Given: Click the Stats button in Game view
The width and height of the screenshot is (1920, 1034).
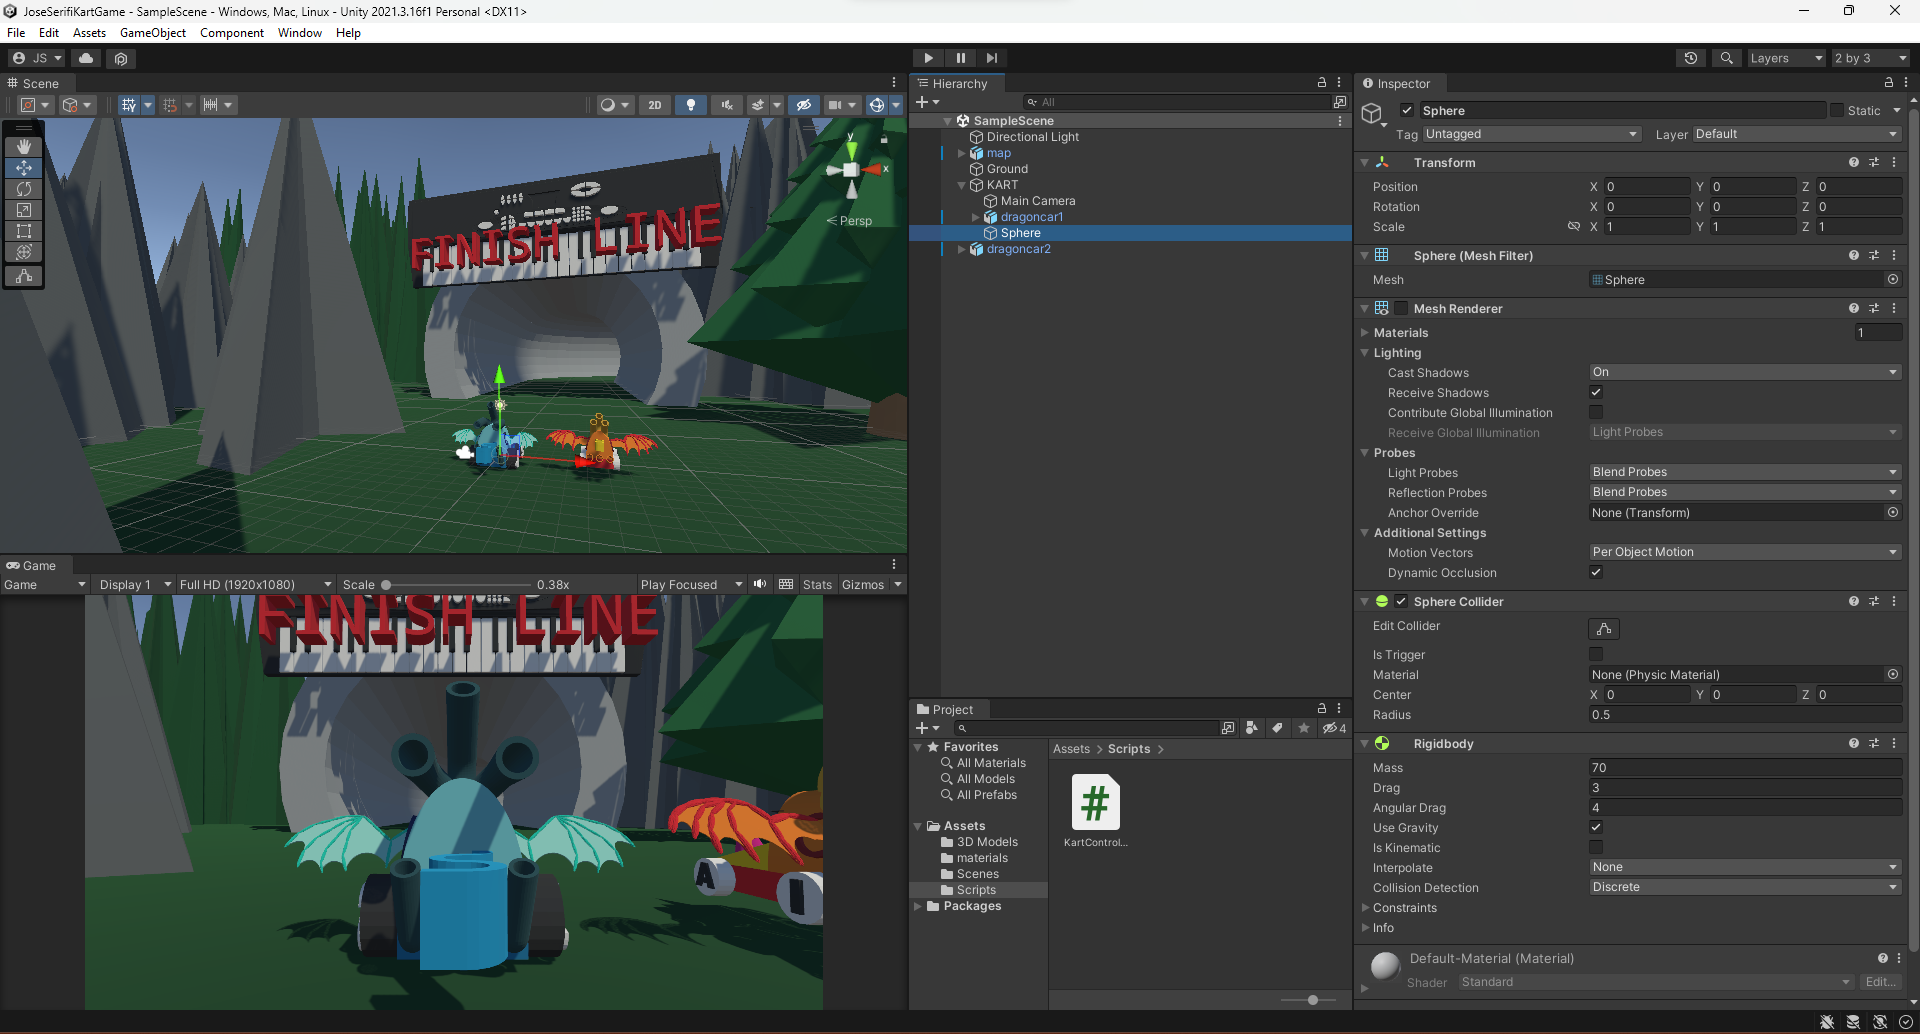Looking at the screenshot, I should [817, 585].
